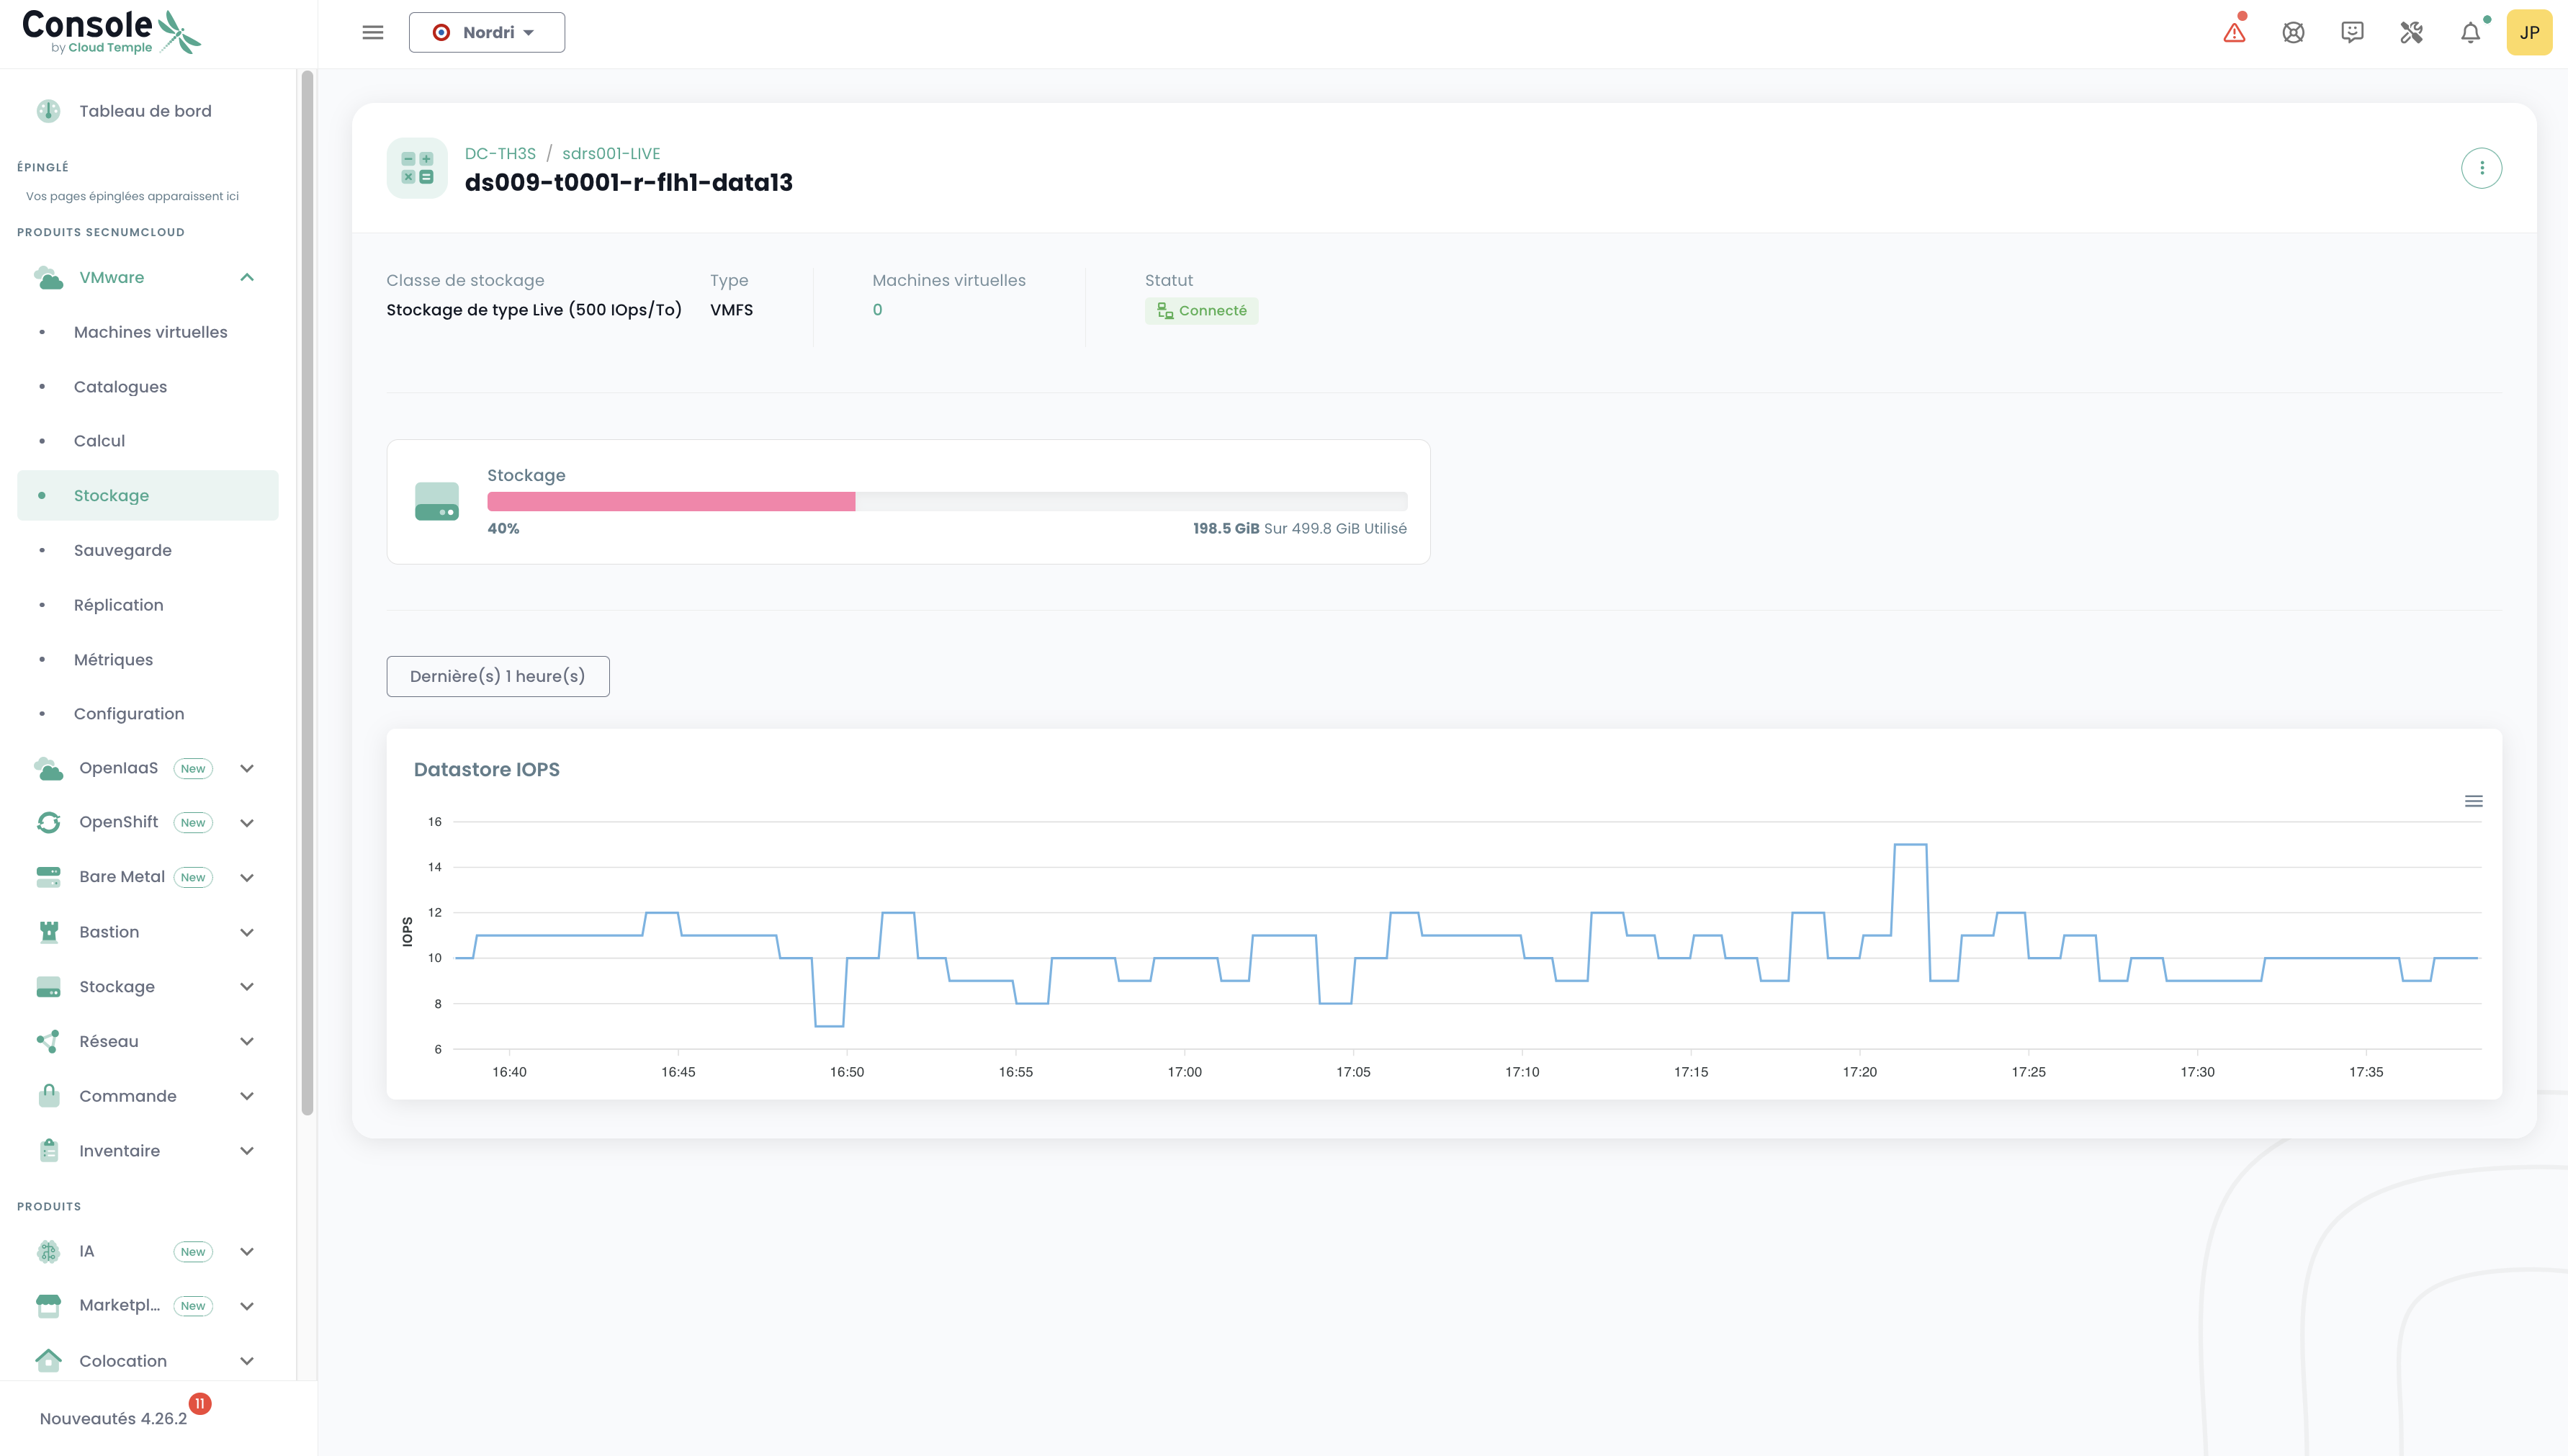
Task: Open the tools wrench icon
Action: 2411,33
